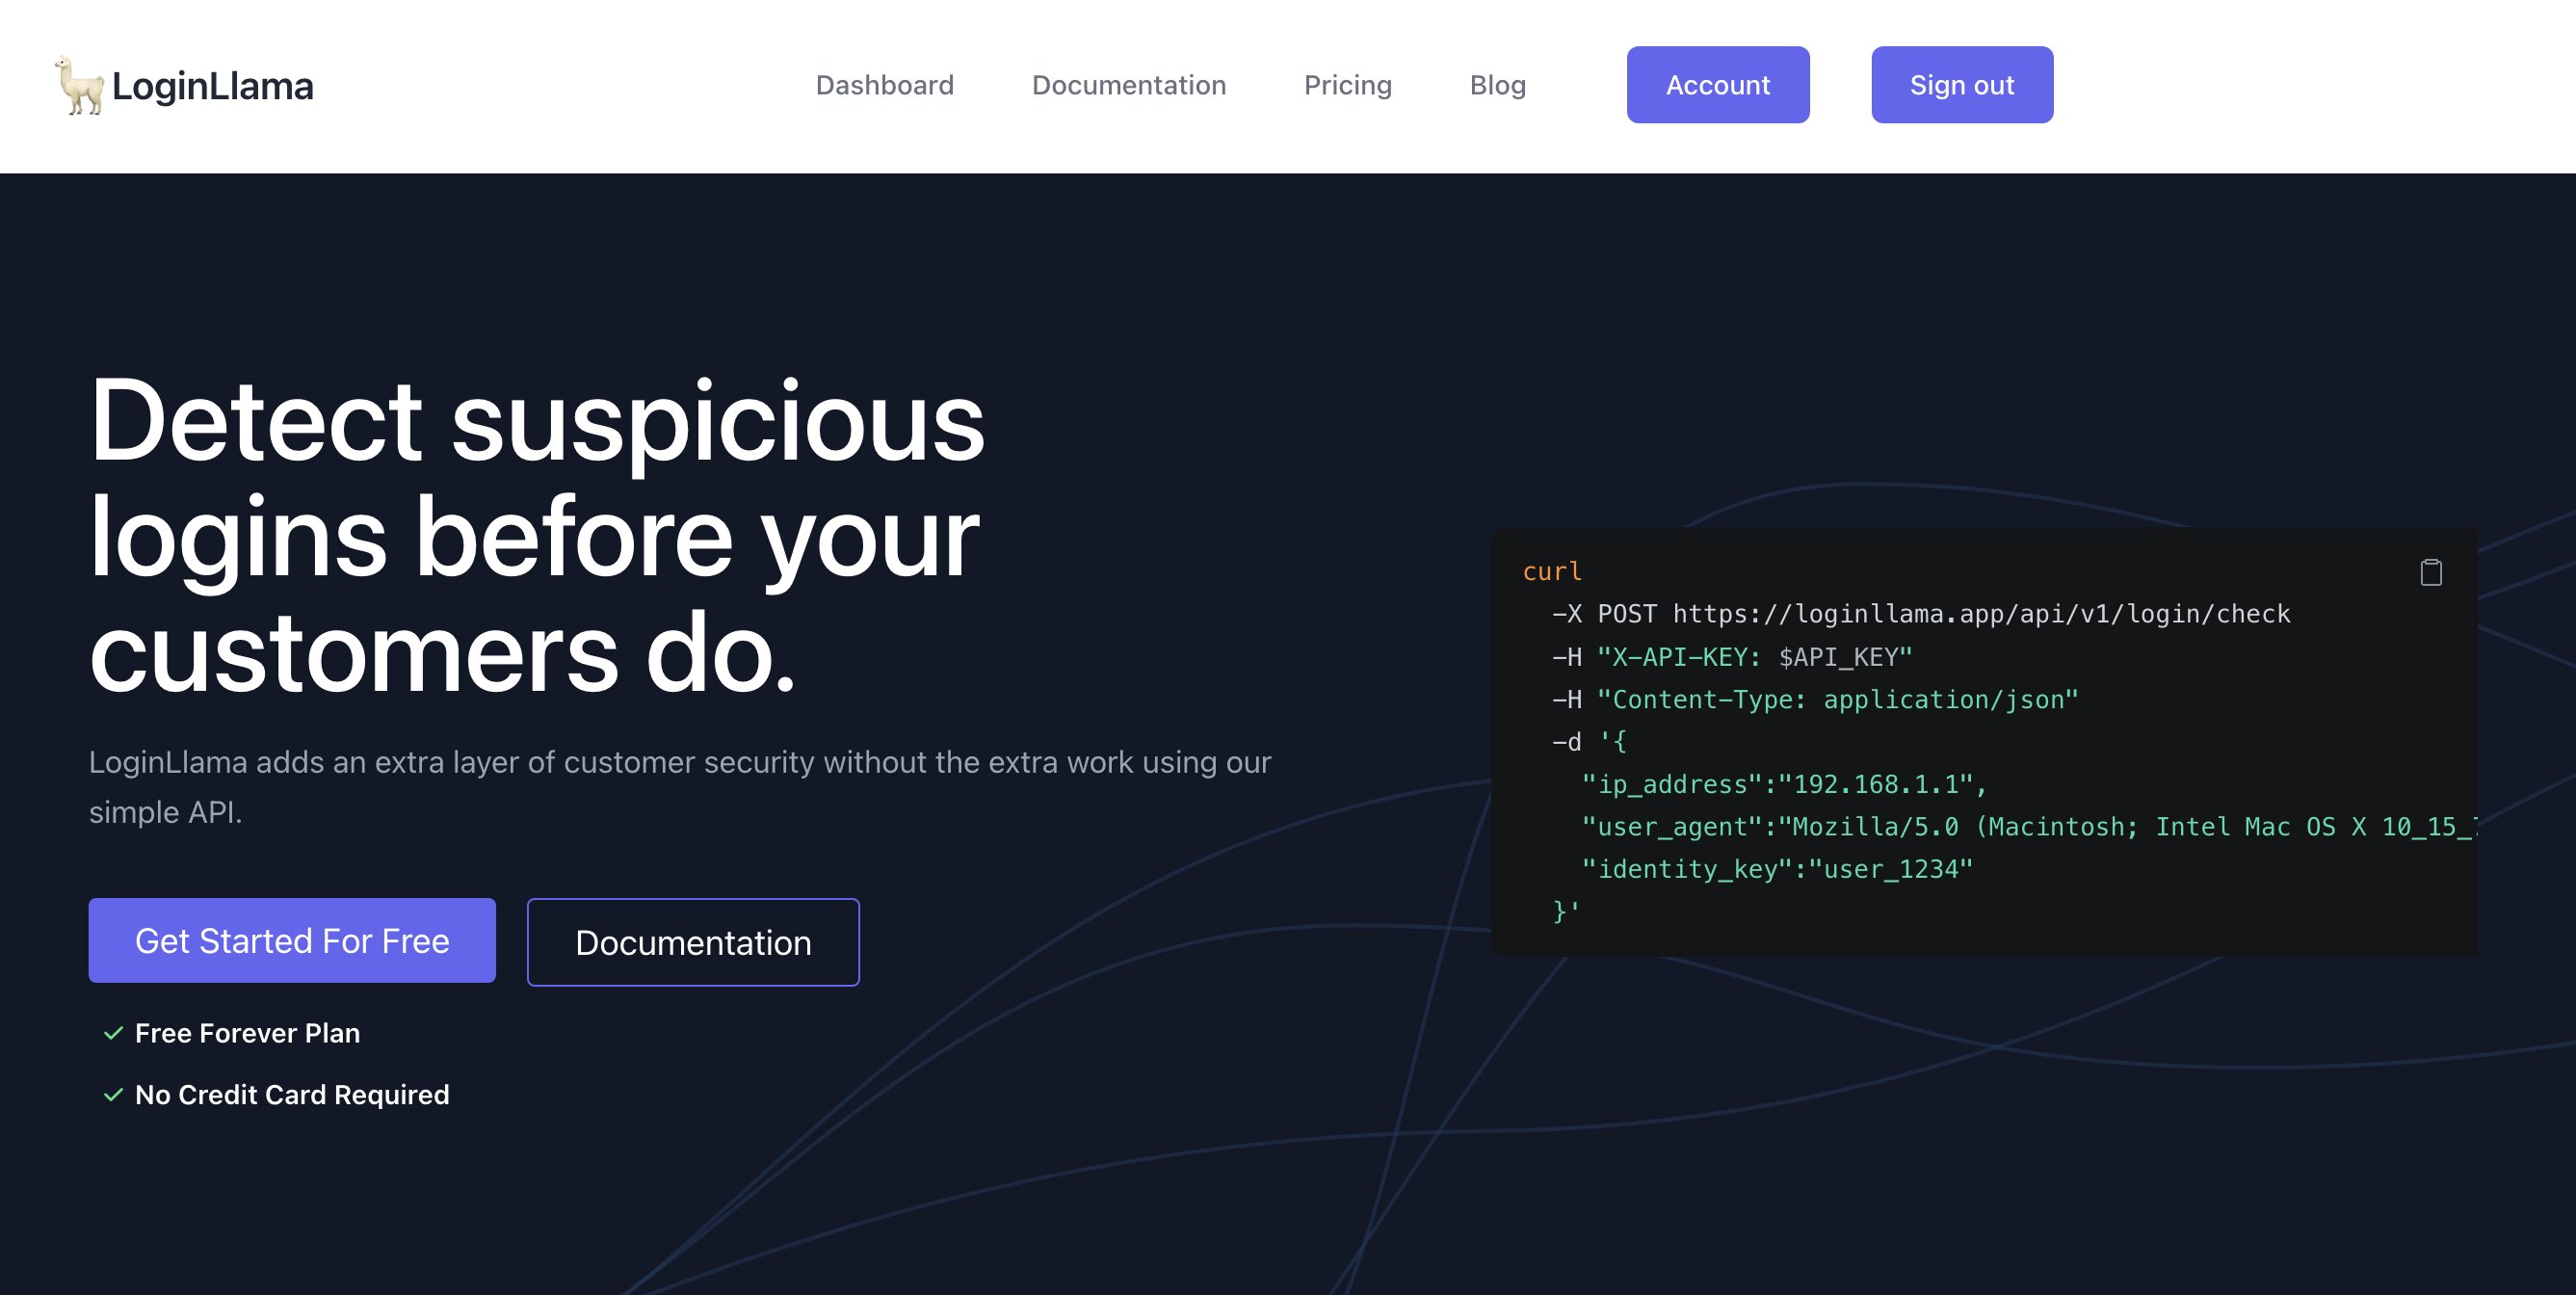Go to the Pricing page

1347,85
